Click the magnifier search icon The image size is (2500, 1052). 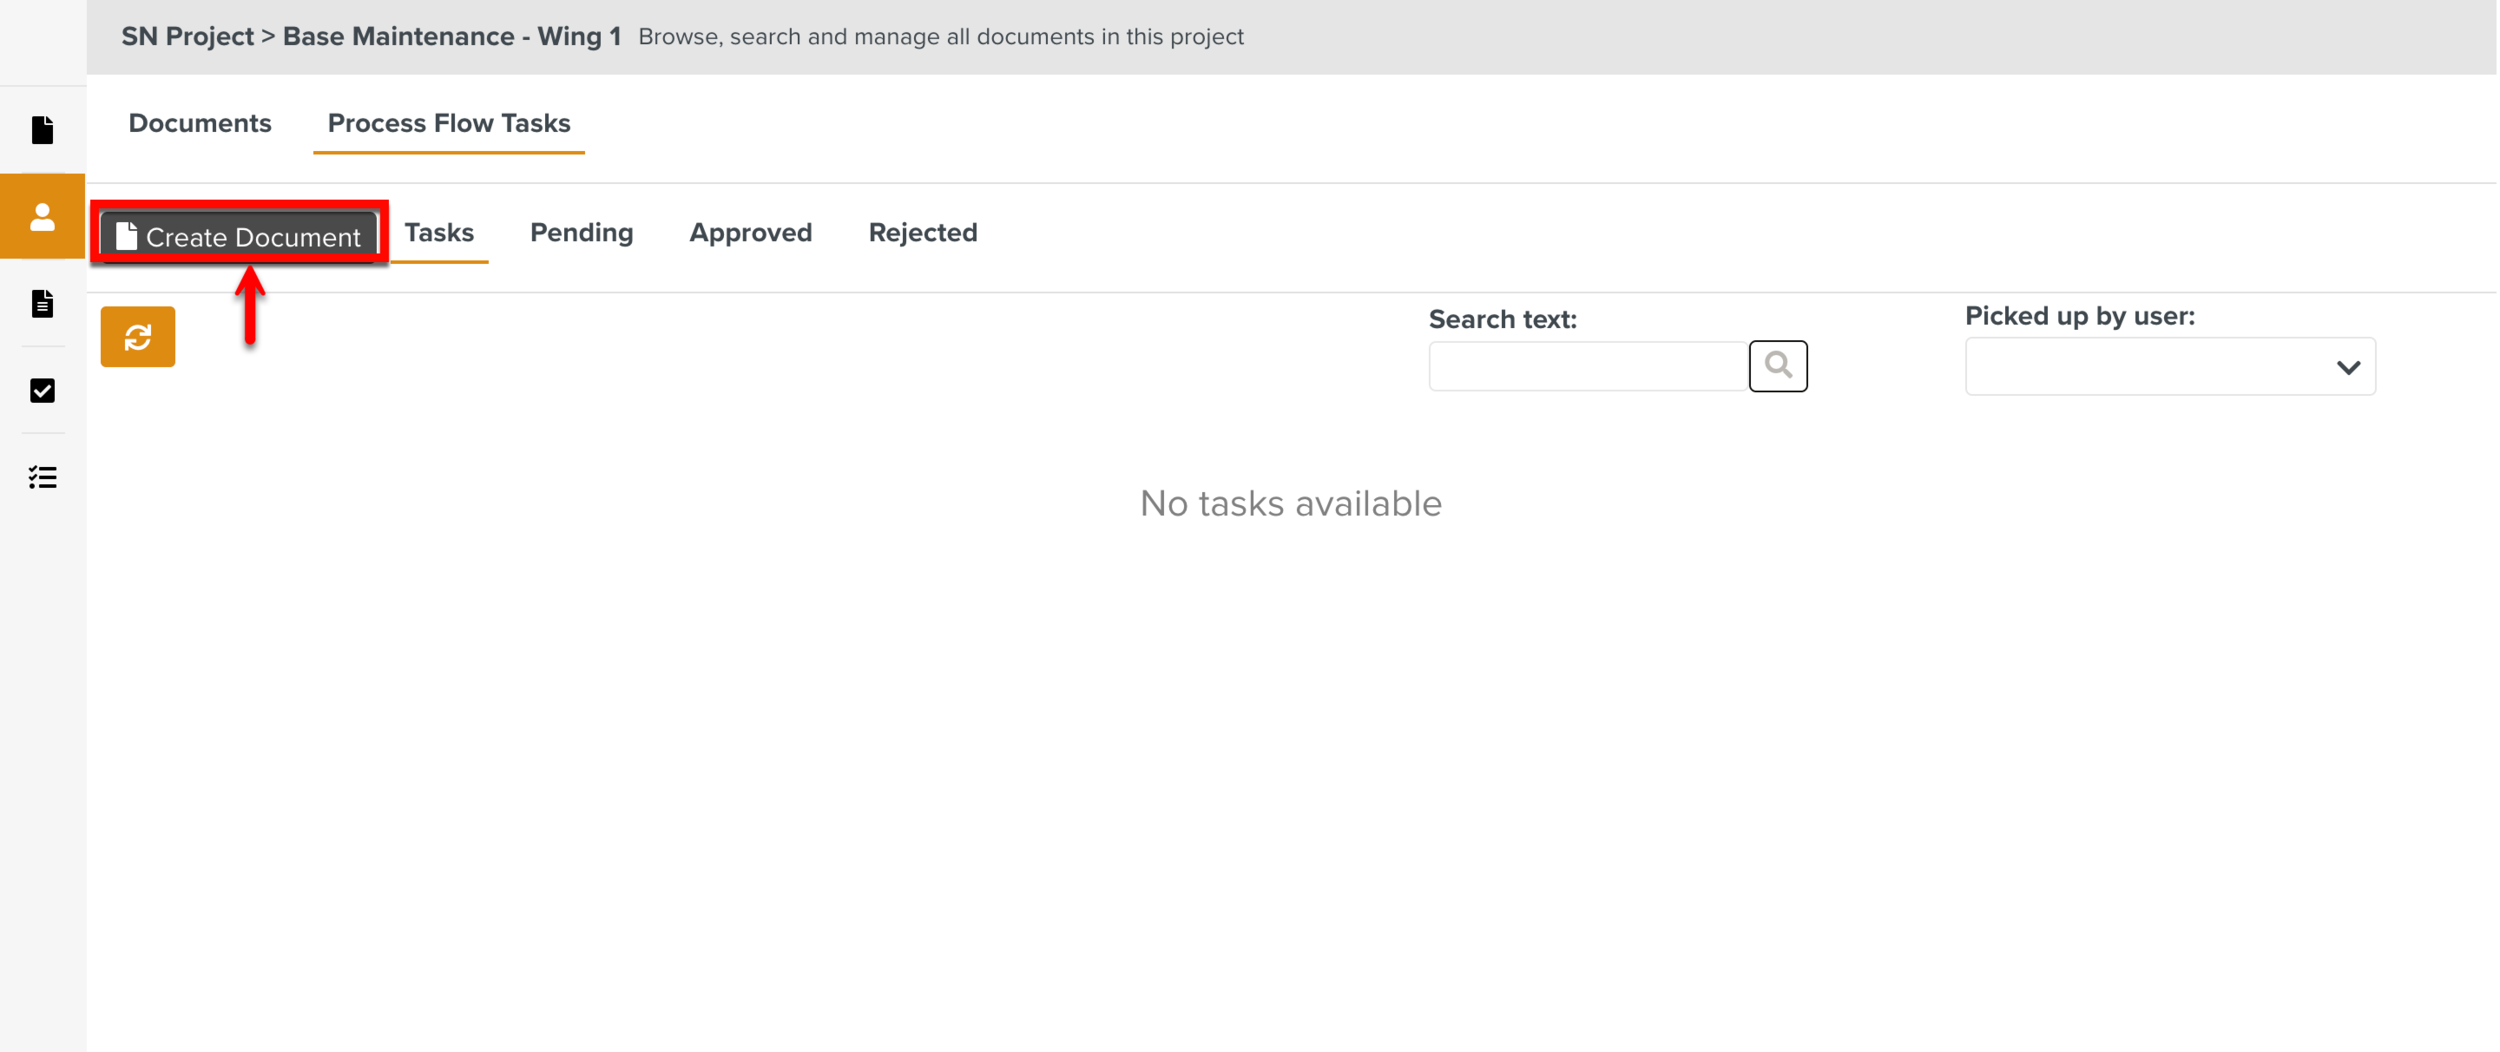coord(1779,365)
